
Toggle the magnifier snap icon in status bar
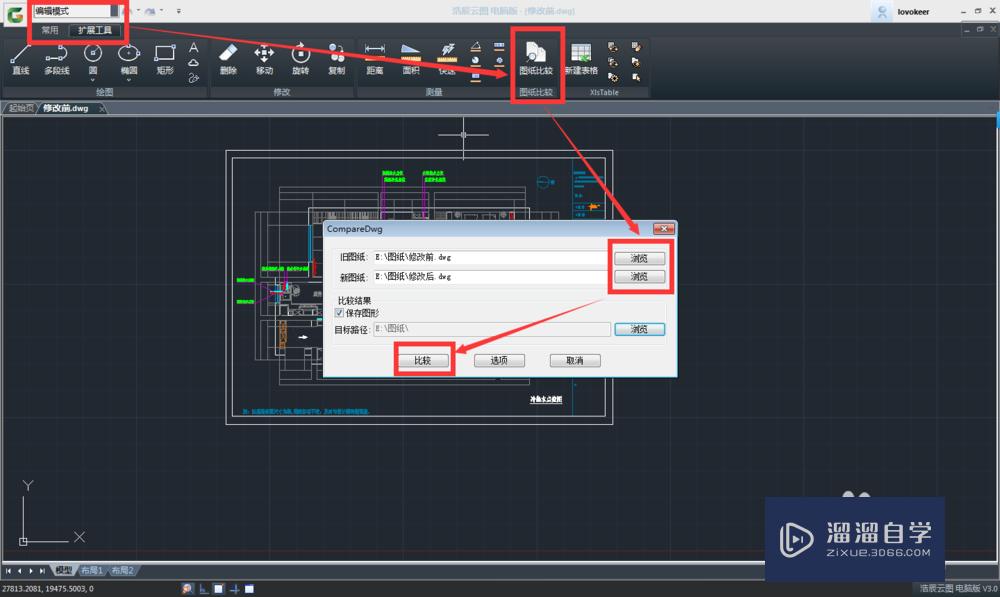click(187, 589)
